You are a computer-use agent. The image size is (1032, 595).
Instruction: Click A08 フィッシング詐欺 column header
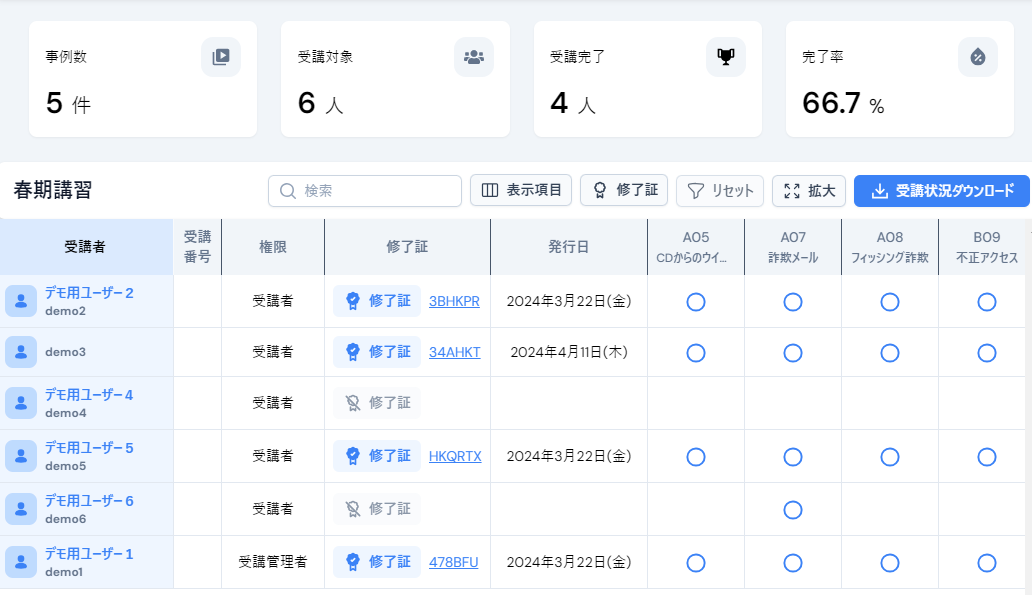pos(890,247)
